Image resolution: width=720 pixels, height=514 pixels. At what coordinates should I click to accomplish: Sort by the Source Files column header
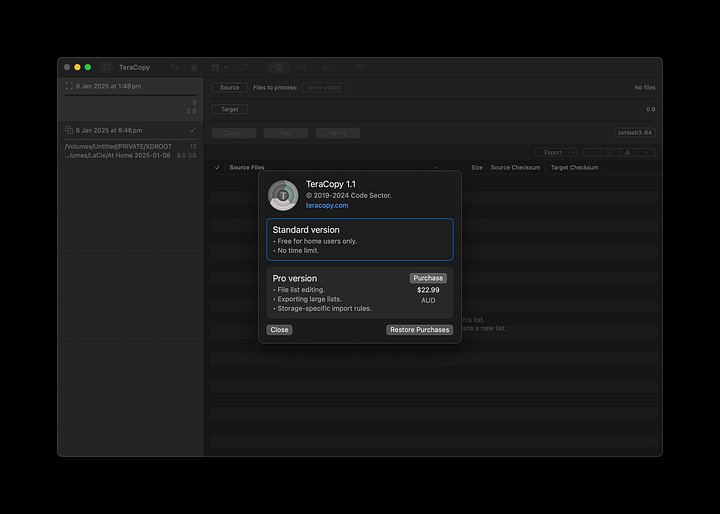pos(247,167)
